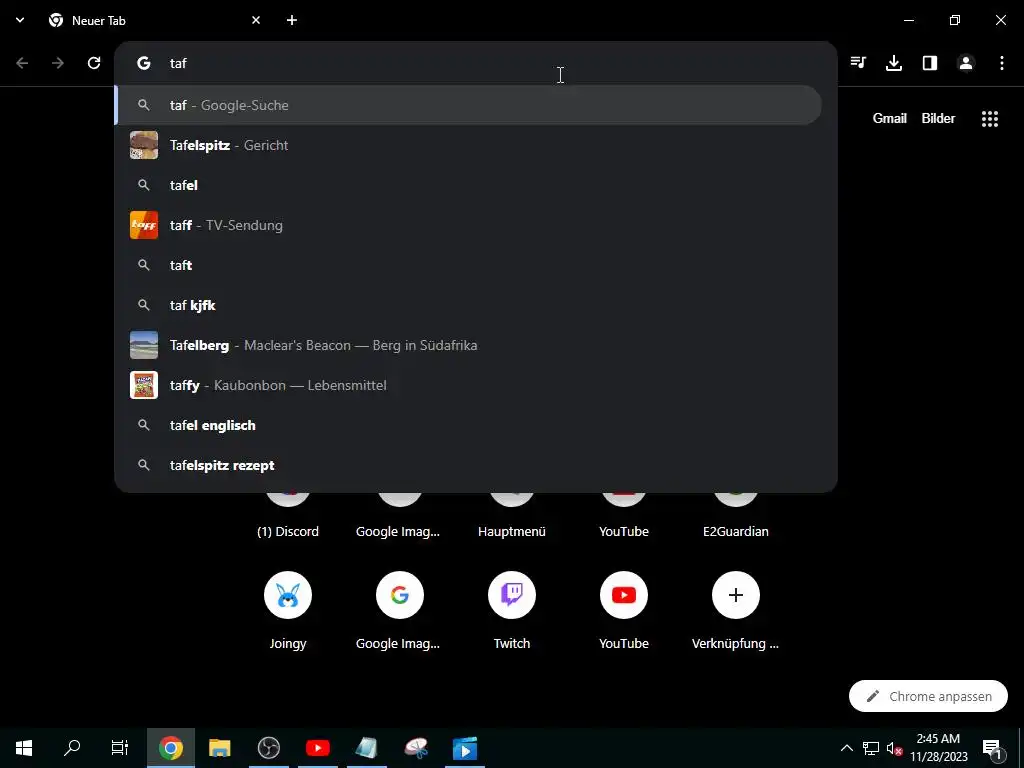This screenshot has width=1024, height=768.
Task: Toggle the side panel icon
Action: click(930, 63)
